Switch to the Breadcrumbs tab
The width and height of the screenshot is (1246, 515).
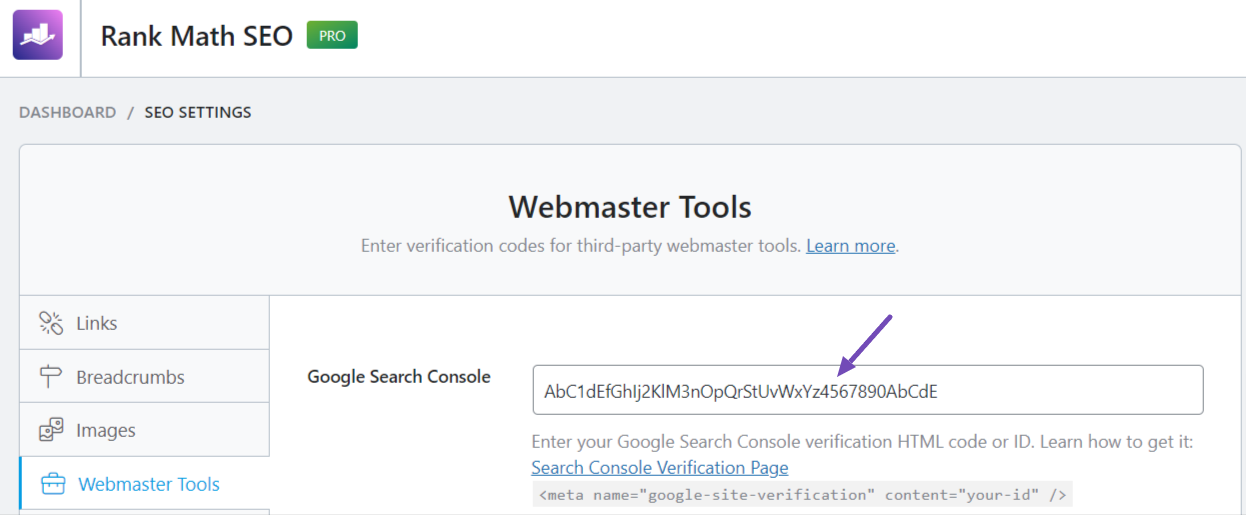144,377
